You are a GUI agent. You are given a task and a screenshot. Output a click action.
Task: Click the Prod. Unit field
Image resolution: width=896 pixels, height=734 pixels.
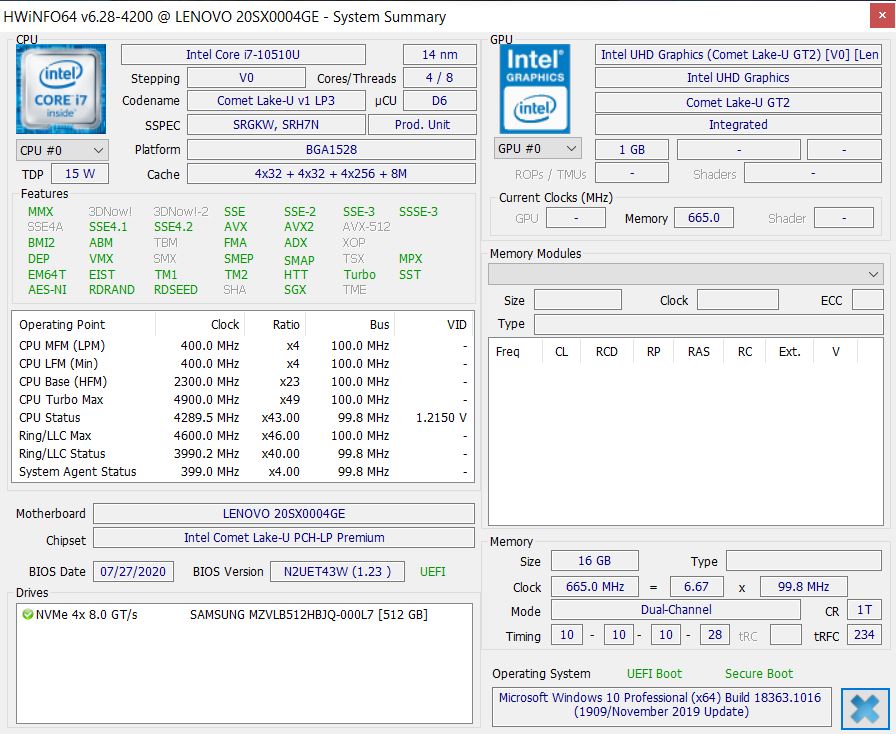tap(422, 125)
